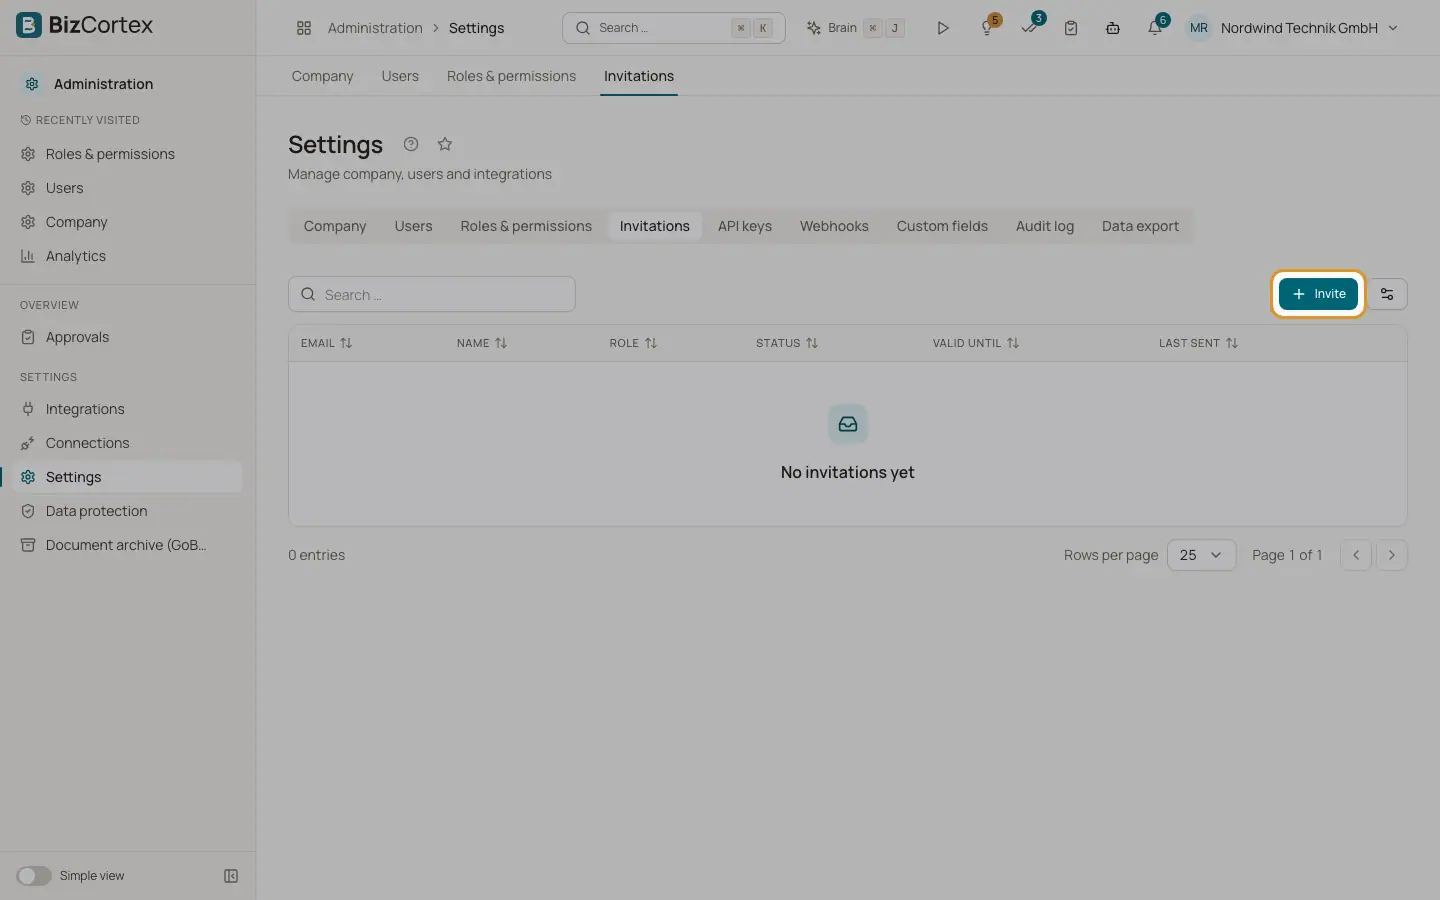Image resolution: width=1440 pixels, height=900 pixels.
Task: Click the Invite button
Action: tap(1318, 294)
